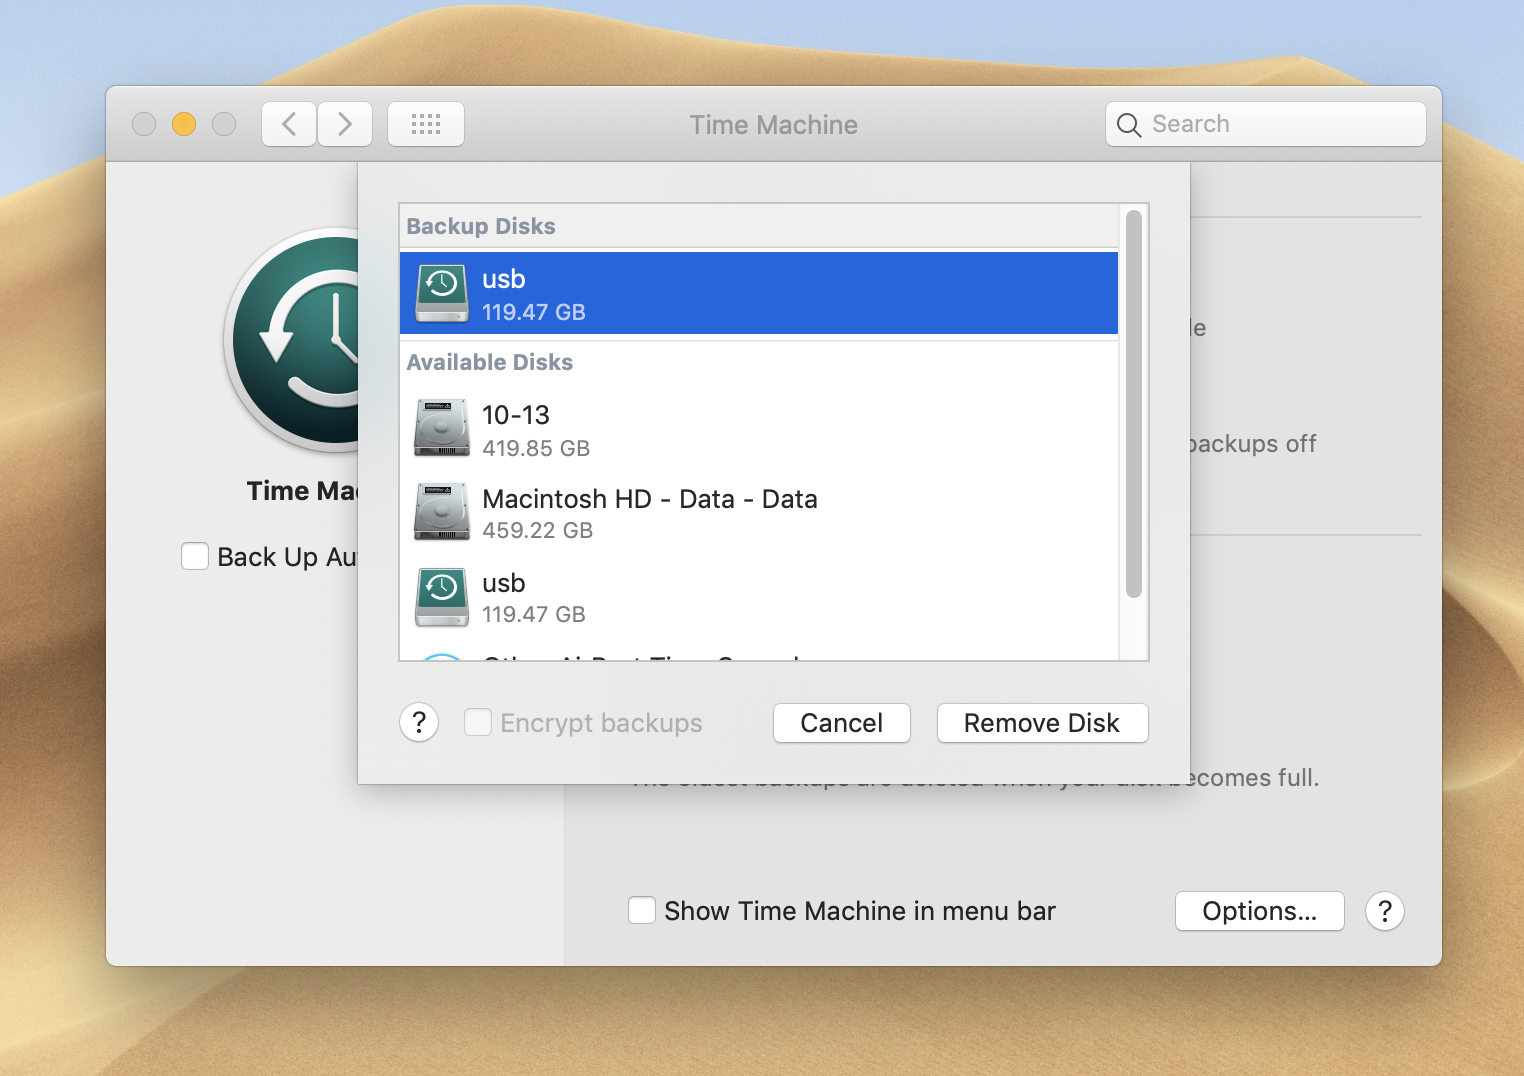Toggle Show Time Machine in menu bar
This screenshot has width=1524, height=1076.
point(642,910)
